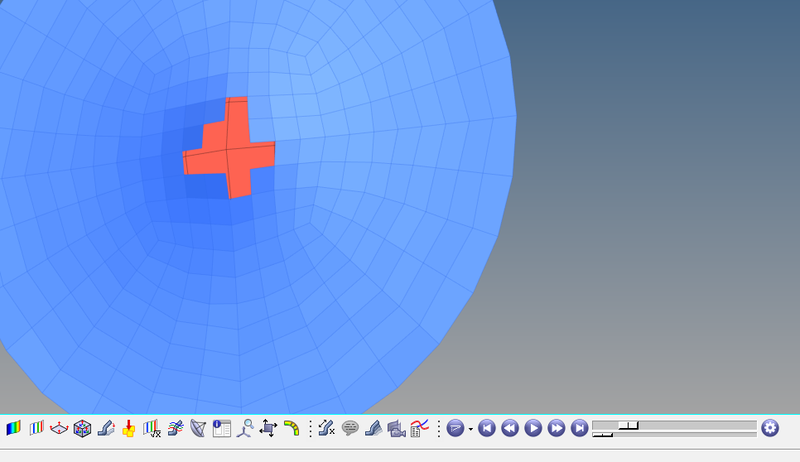800x462 pixels.
Task: Open the Streamlines panel icon
Action: 175,428
